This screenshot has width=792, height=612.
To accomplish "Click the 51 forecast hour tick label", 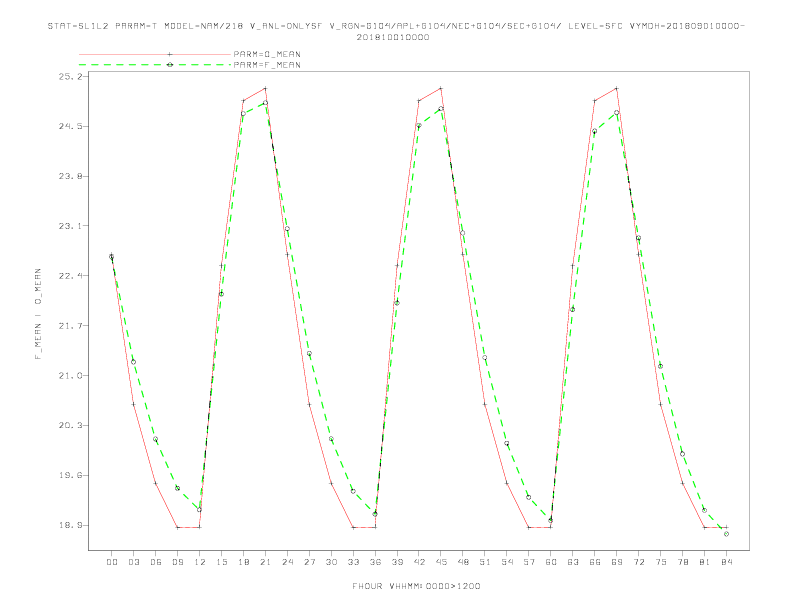I will coord(485,562).
